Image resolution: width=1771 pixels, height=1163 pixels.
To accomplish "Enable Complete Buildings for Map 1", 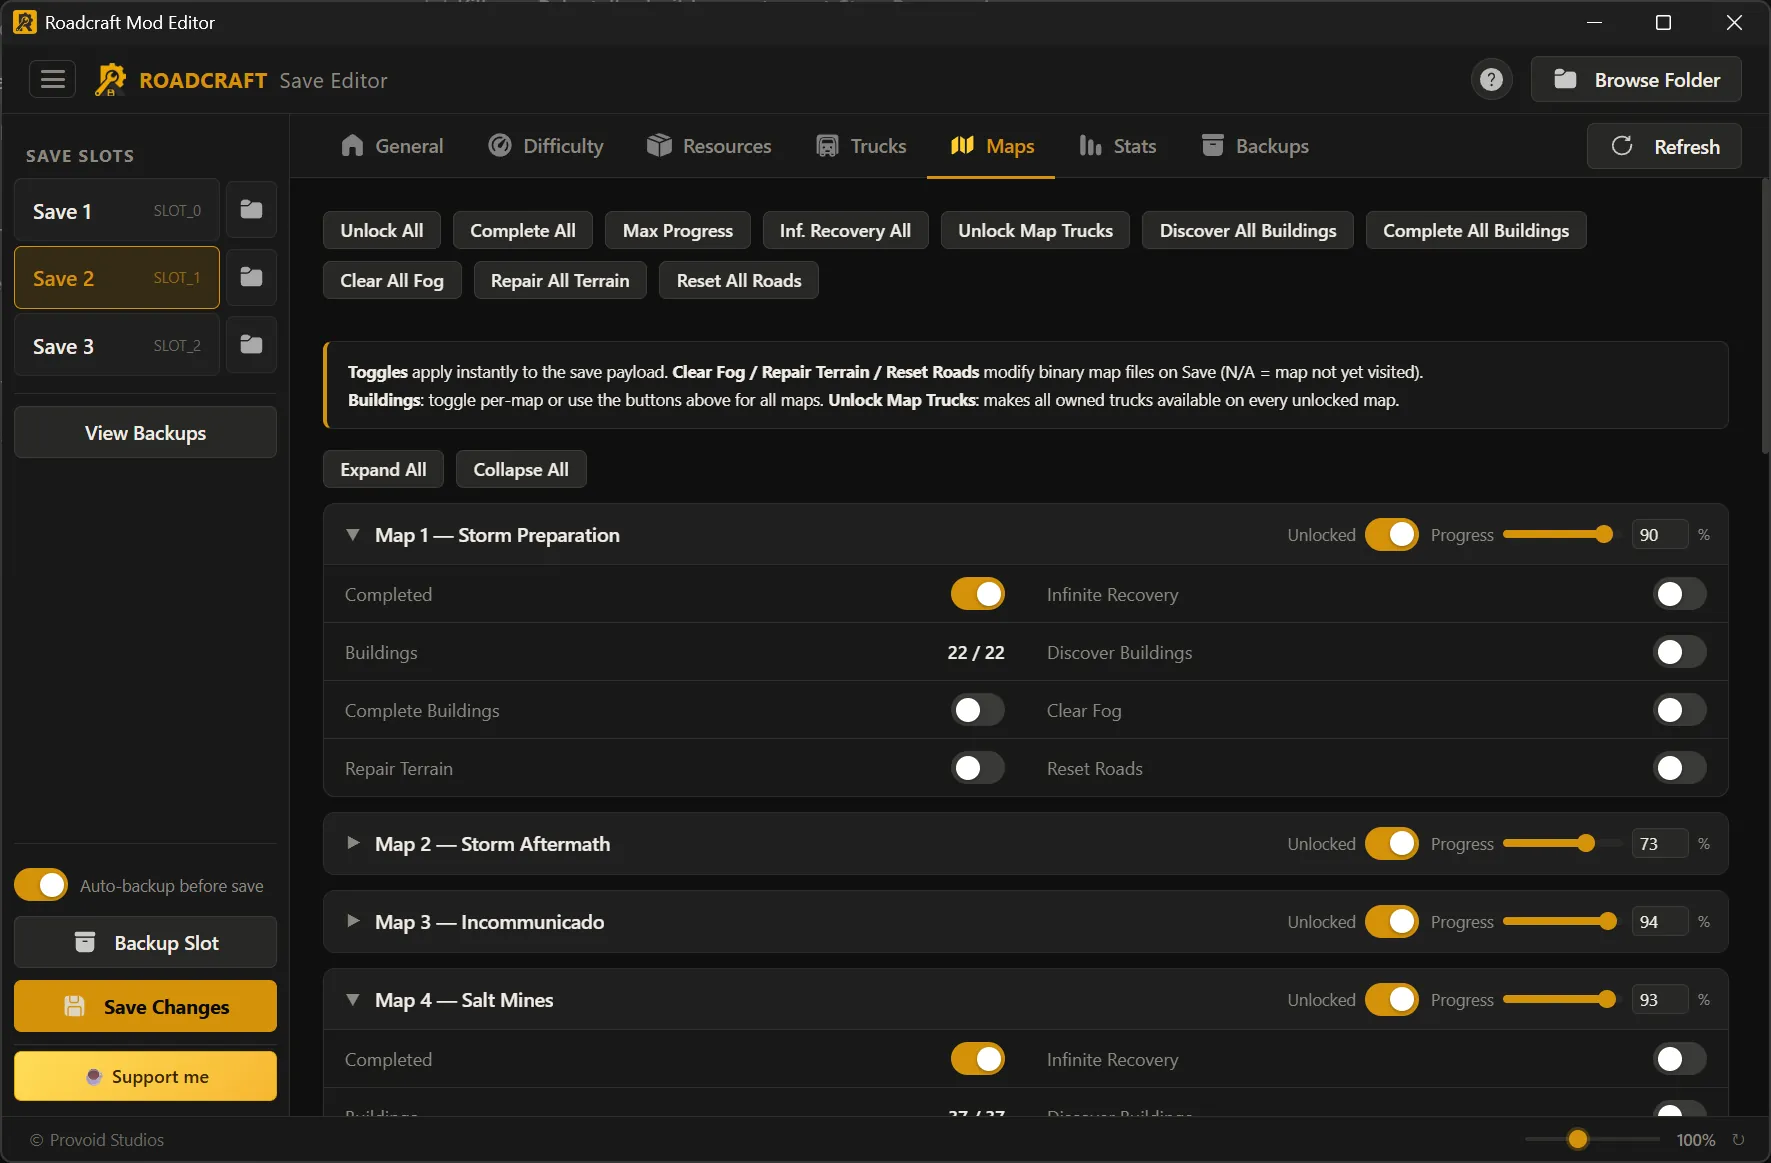I will coord(977,710).
